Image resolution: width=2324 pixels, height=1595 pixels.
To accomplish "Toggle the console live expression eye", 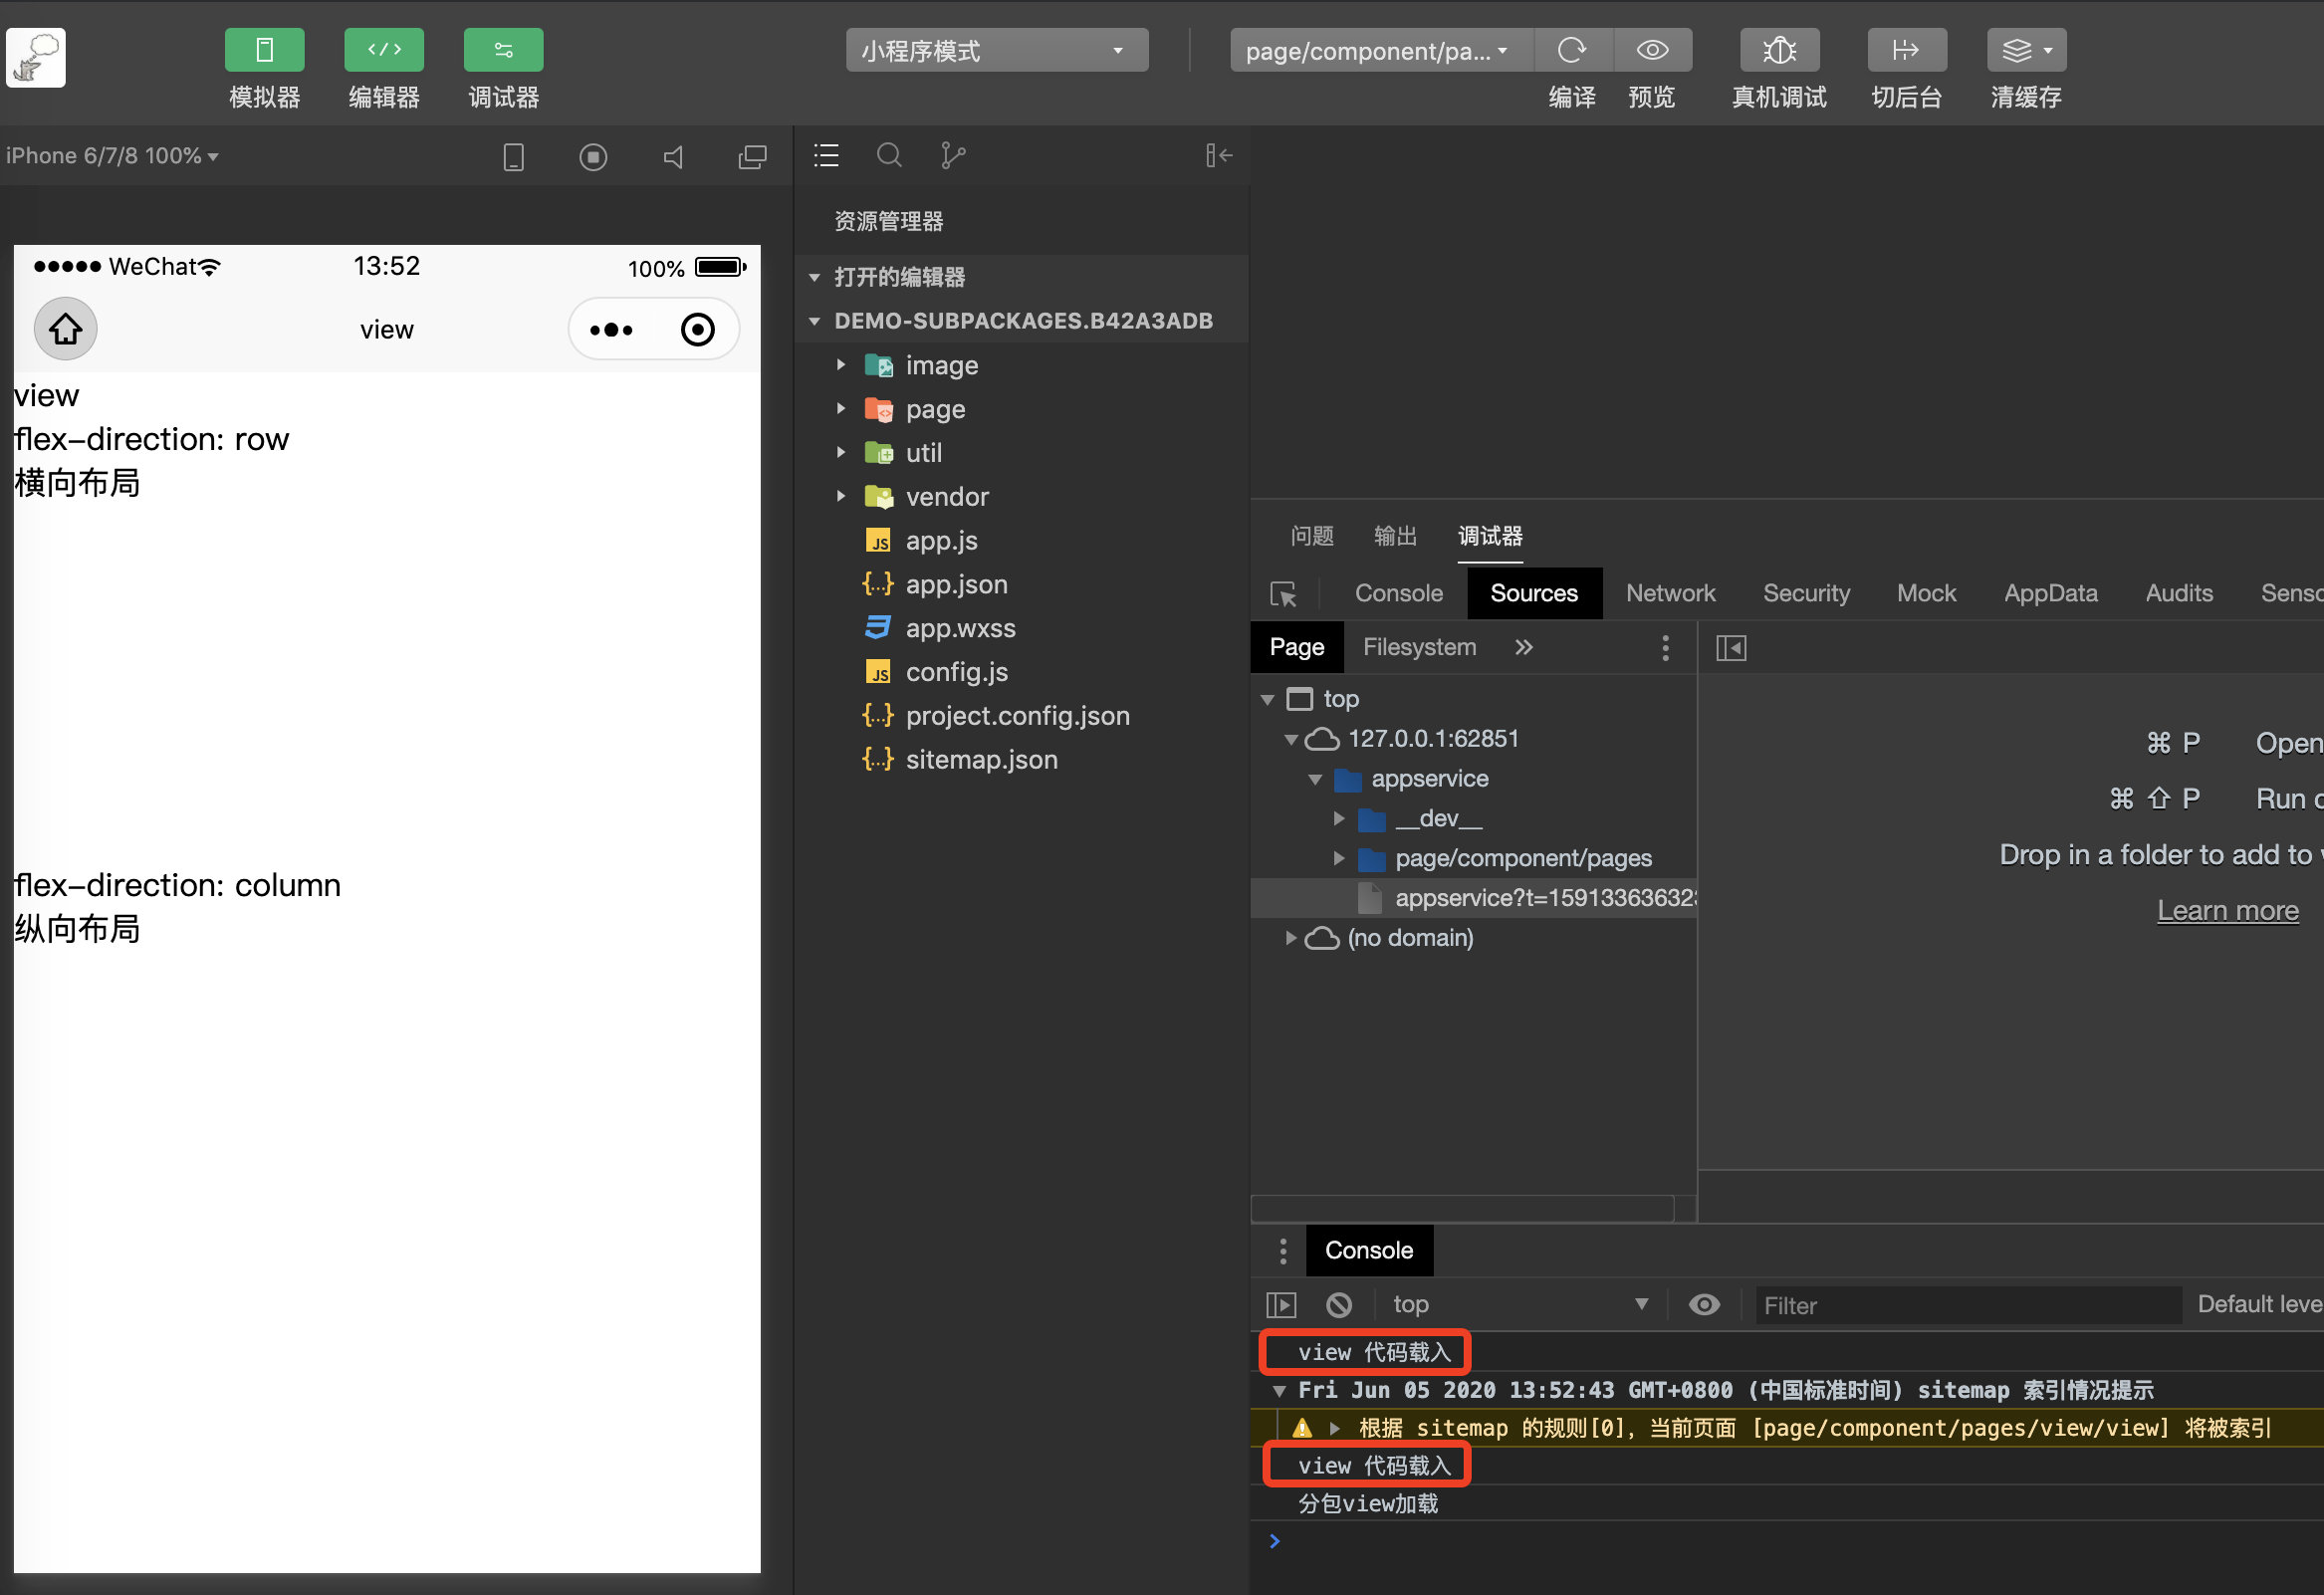I will (x=1704, y=1305).
